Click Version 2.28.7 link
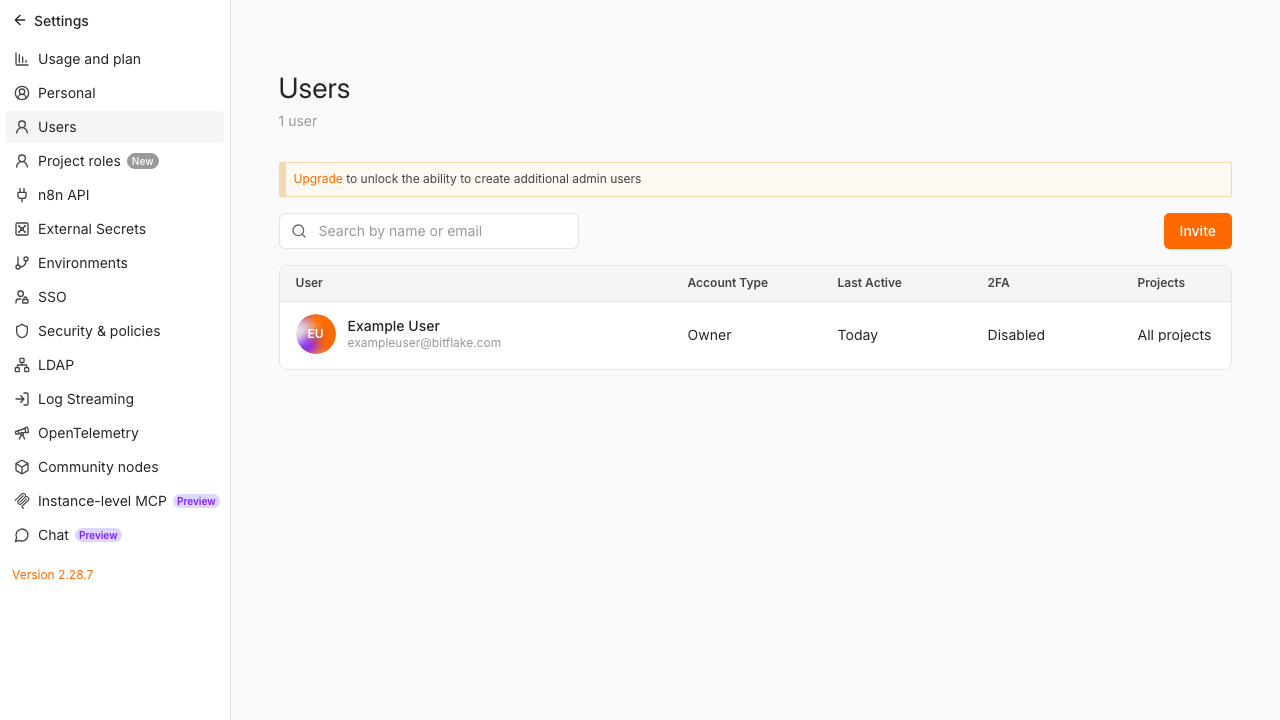This screenshot has height=720, width=1280. 53,575
